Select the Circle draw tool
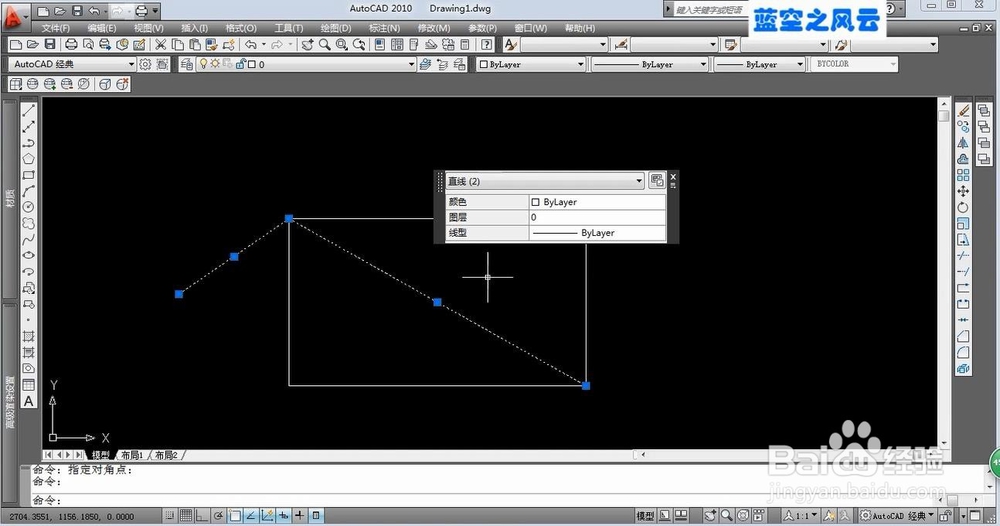Screen dimensions: 1000x526 (29, 207)
